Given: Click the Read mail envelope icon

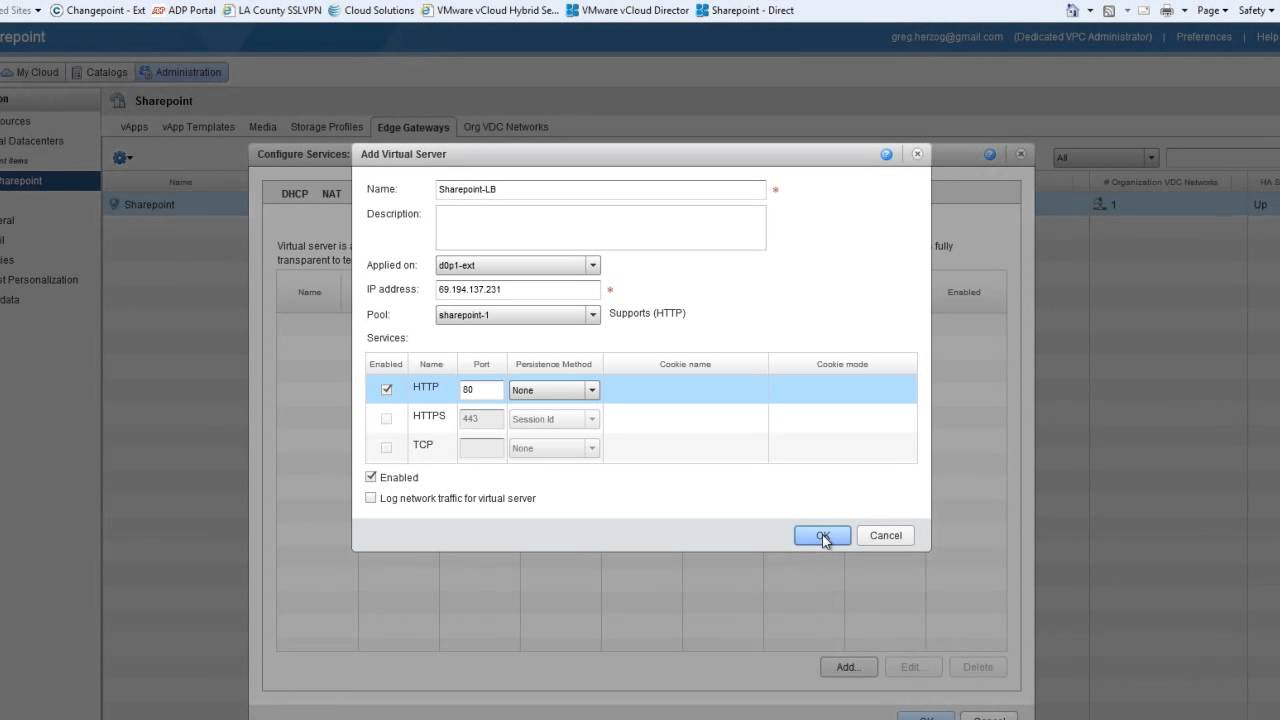Looking at the screenshot, I should [1144, 10].
